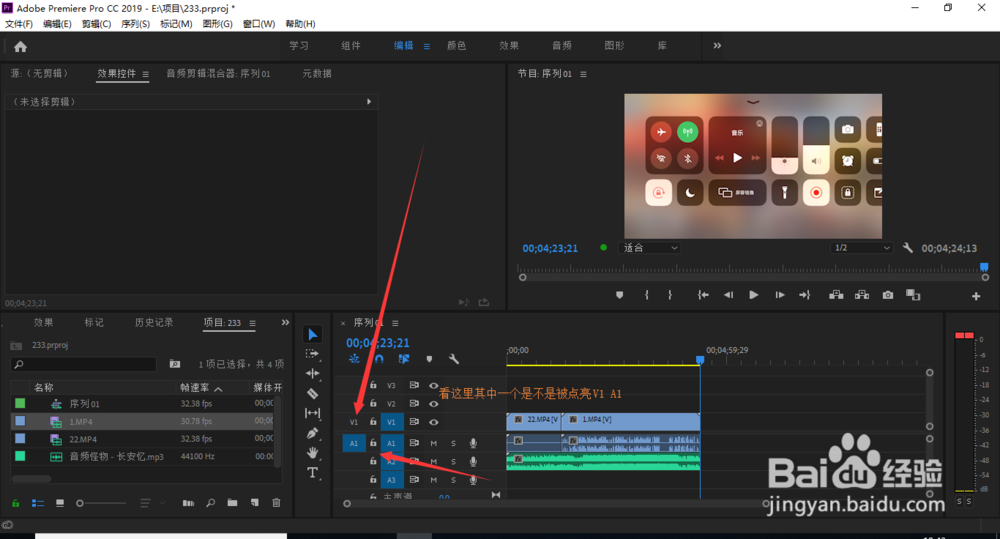Screen dimensions: 1000x539
Task: Open comparison view in program monitor
Action: tap(913, 295)
